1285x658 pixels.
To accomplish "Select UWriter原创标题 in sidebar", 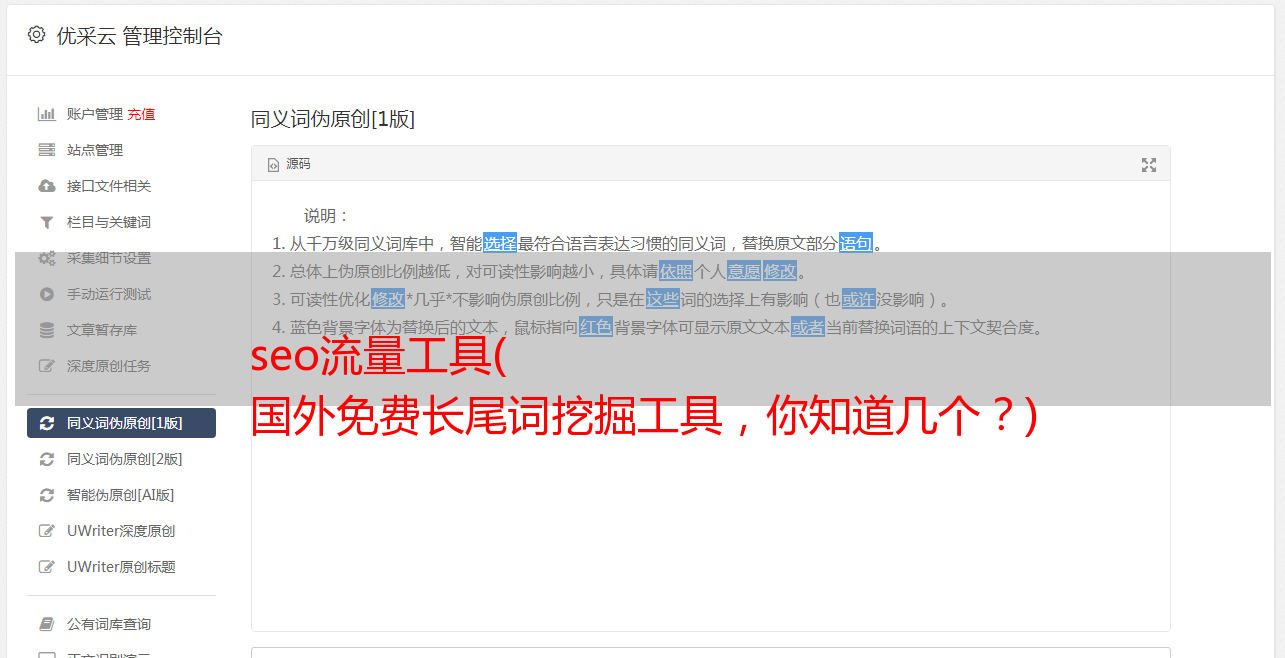I will coord(121,567).
